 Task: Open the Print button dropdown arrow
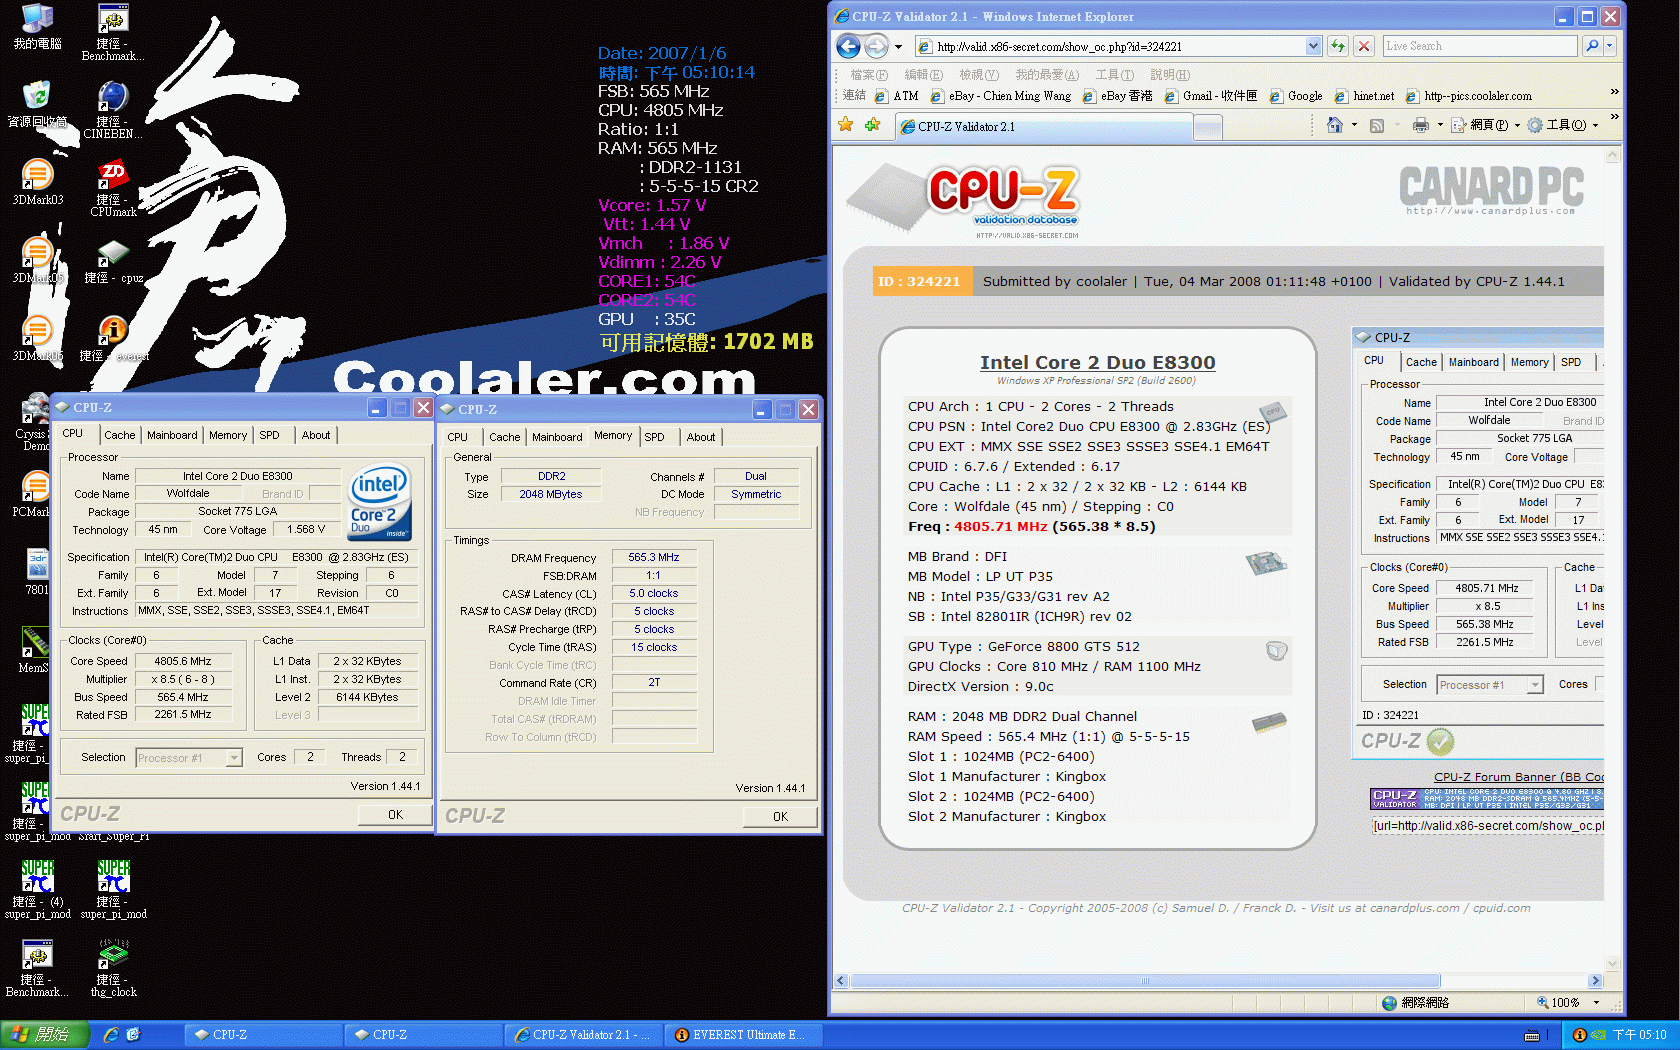pyautogui.click(x=1440, y=125)
